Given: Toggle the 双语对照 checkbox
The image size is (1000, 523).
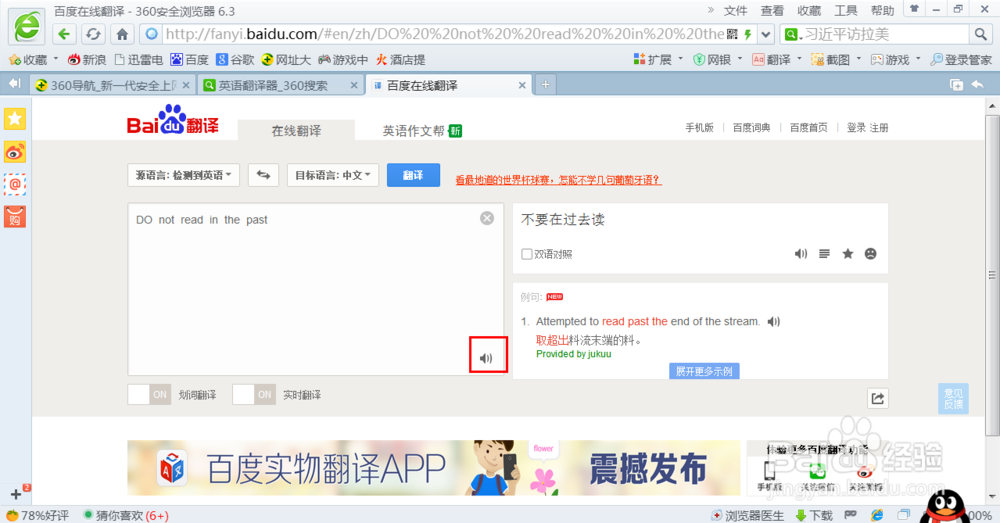Looking at the screenshot, I should point(527,254).
